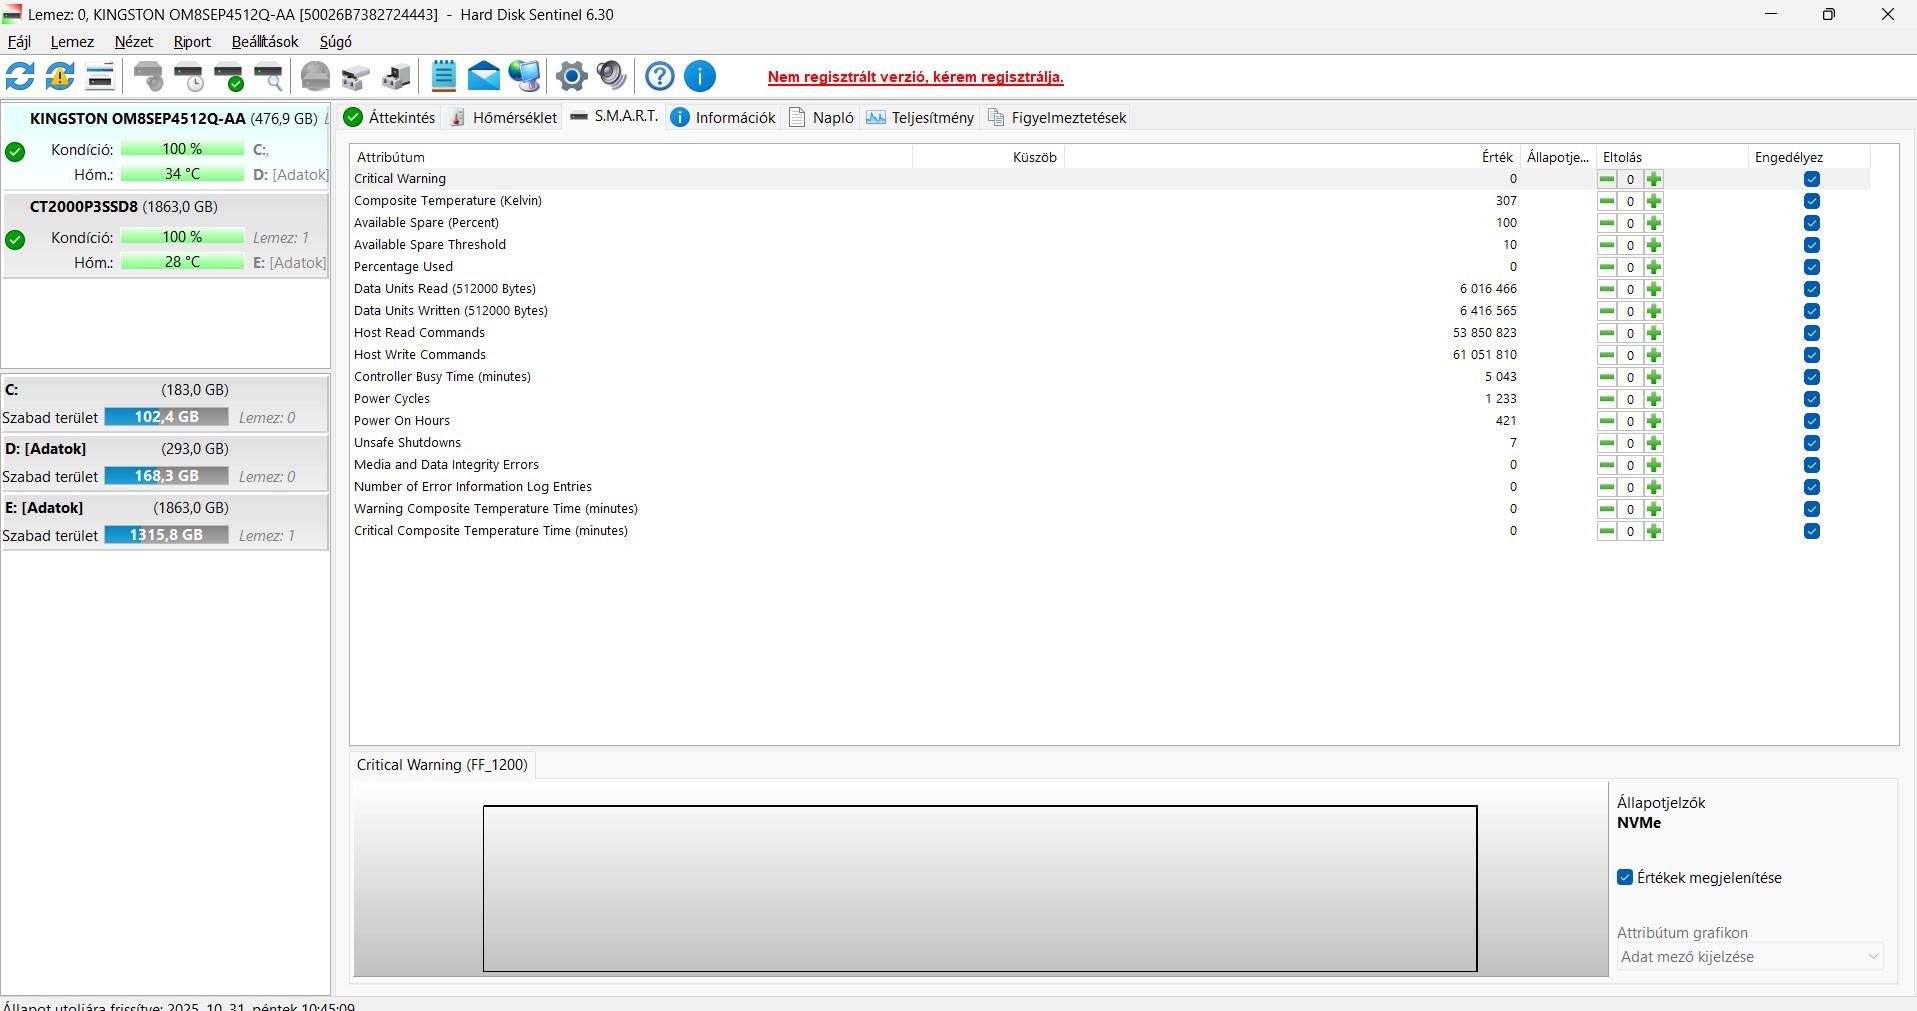Viewport: 1917px width, 1011px height.
Task: Toggle enable checkbox for Available Spare Threshold
Action: tap(1812, 245)
